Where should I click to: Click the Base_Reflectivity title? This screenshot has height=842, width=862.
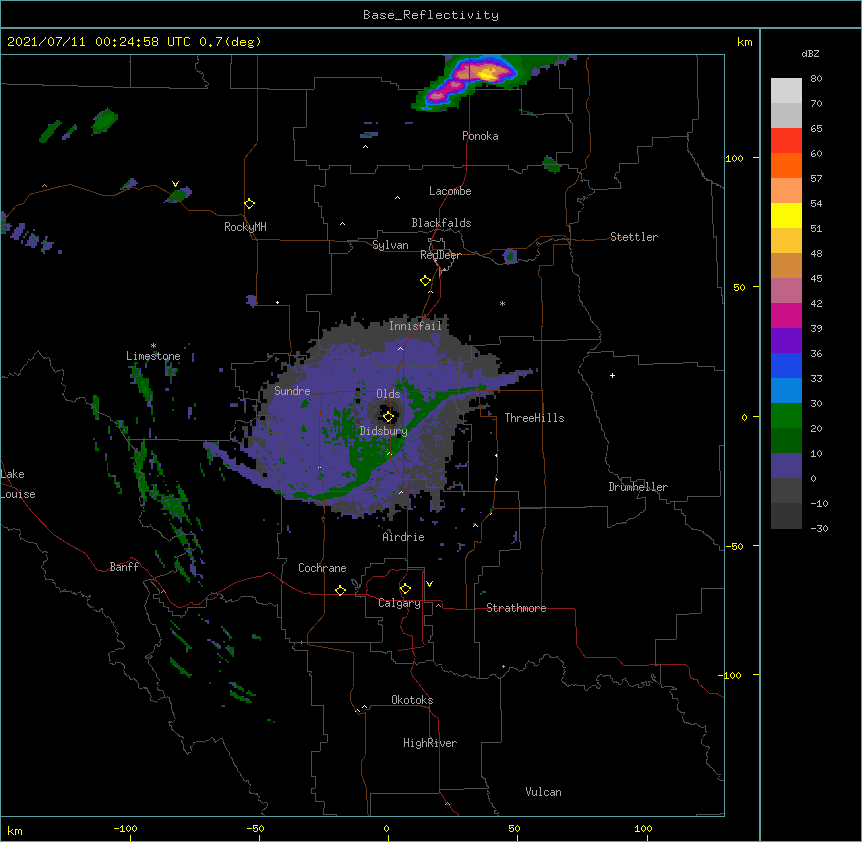pos(431,15)
